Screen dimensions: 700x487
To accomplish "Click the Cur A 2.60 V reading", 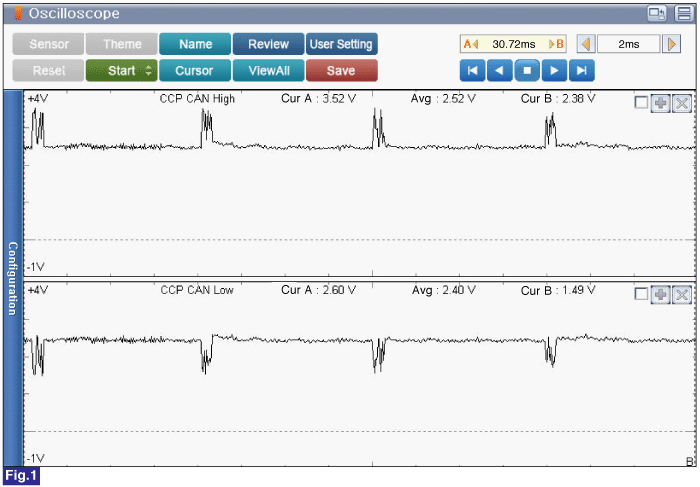I will [x=318, y=290].
